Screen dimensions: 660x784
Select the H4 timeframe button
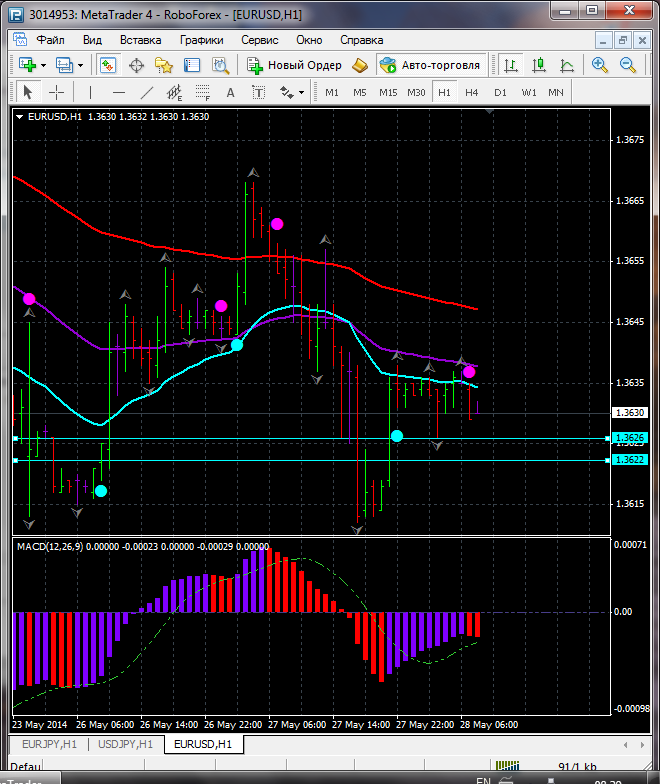coord(471,92)
